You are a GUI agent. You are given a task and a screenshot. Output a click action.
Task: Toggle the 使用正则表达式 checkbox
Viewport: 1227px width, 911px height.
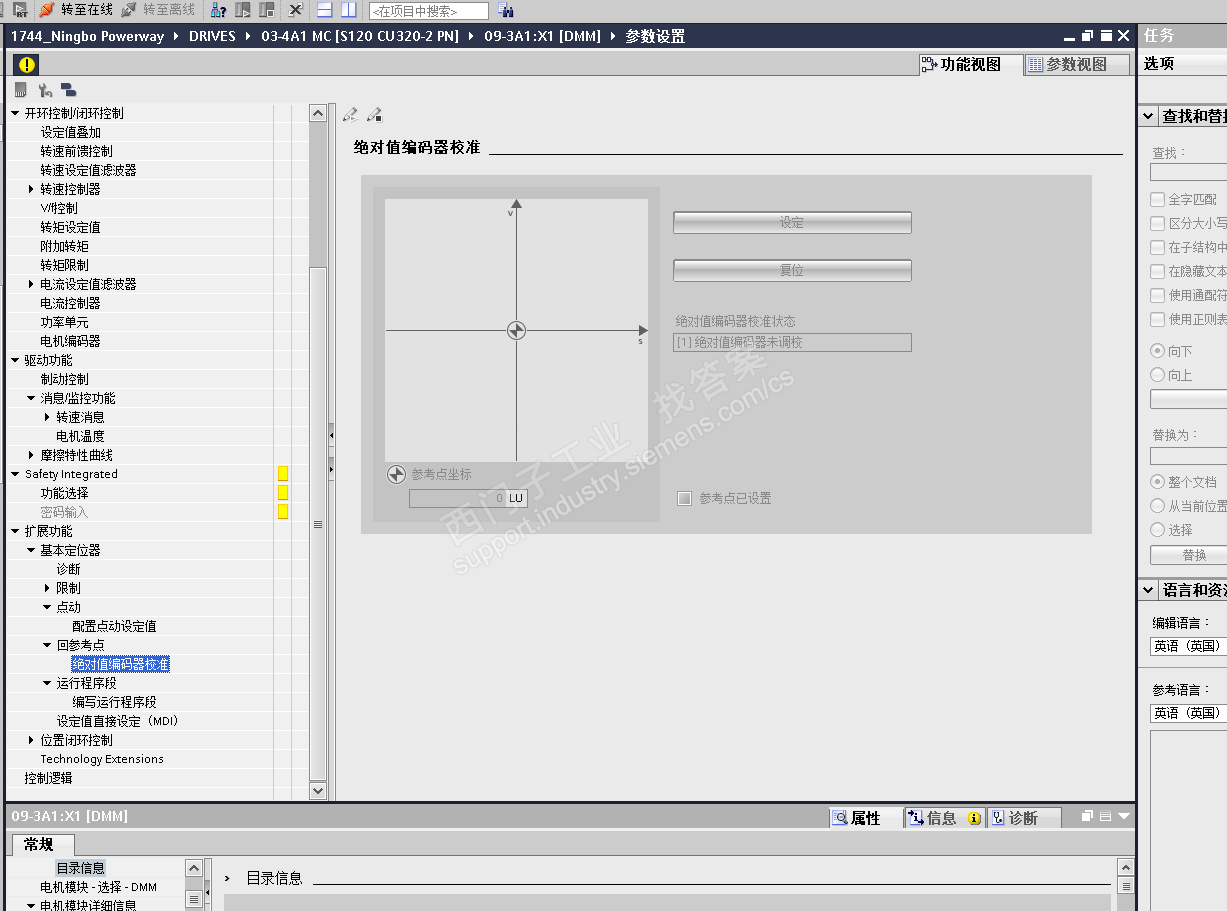(1158, 320)
